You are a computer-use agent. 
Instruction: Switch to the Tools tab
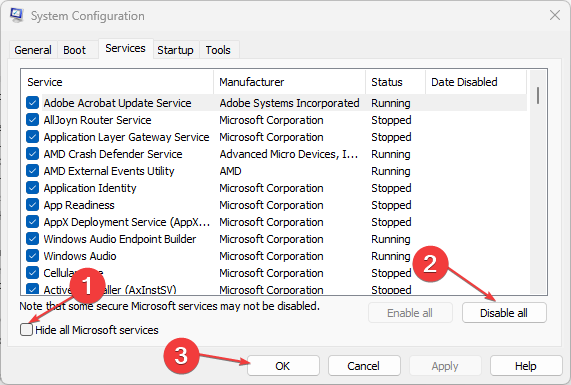(218, 50)
